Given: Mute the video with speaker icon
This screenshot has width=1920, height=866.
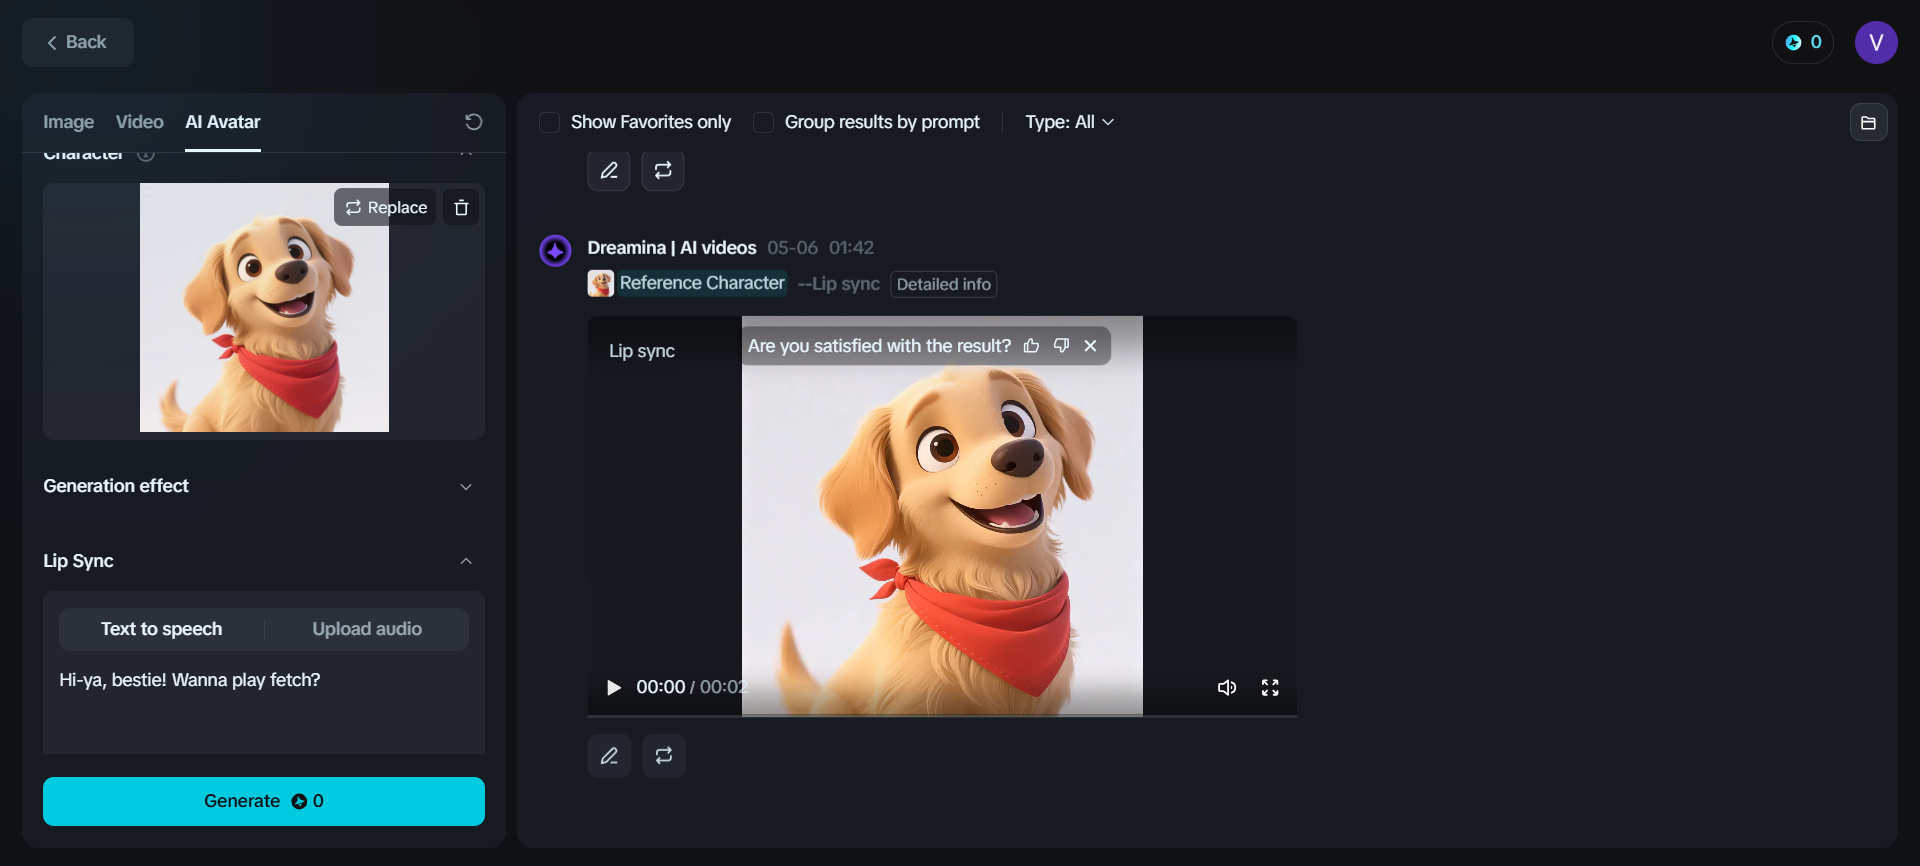Looking at the screenshot, I should [1227, 687].
